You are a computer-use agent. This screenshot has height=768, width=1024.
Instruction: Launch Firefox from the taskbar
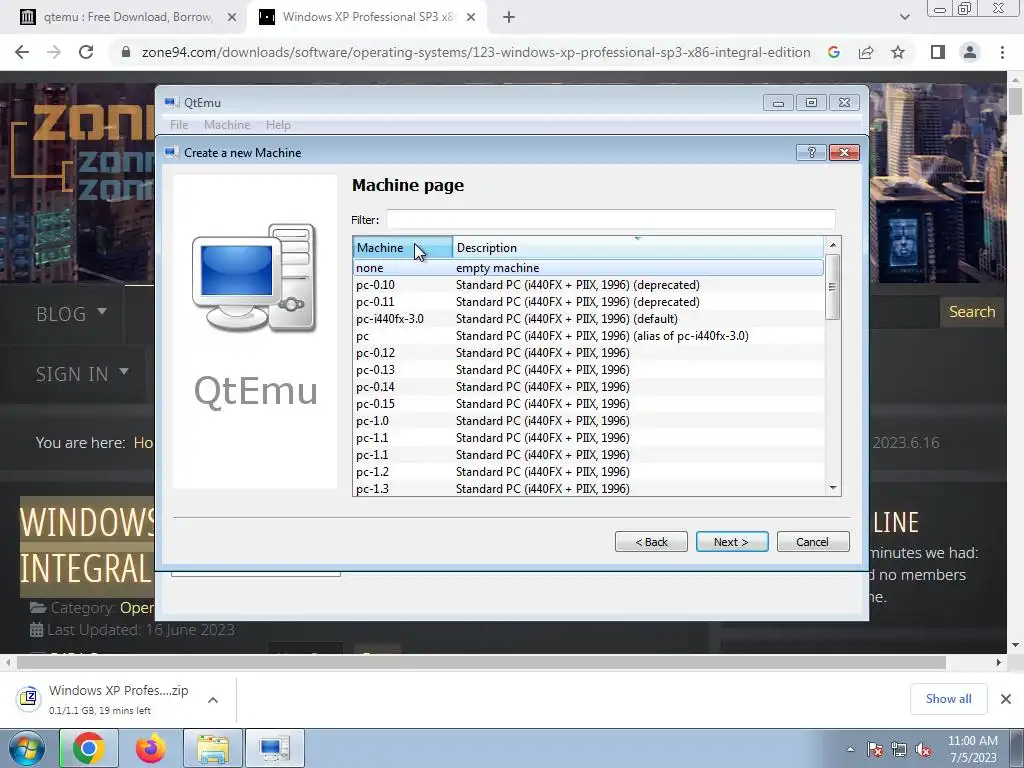150,748
